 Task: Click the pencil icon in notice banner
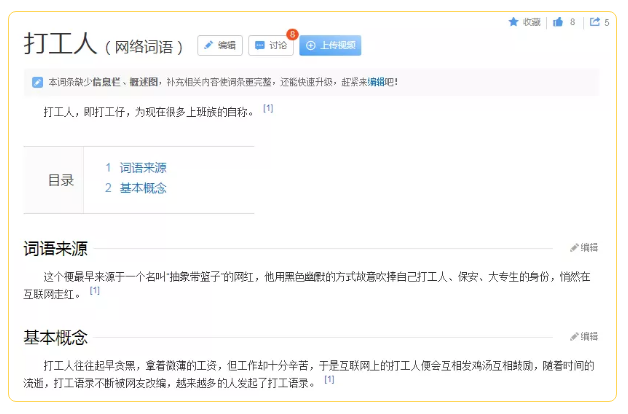[x=38, y=82]
